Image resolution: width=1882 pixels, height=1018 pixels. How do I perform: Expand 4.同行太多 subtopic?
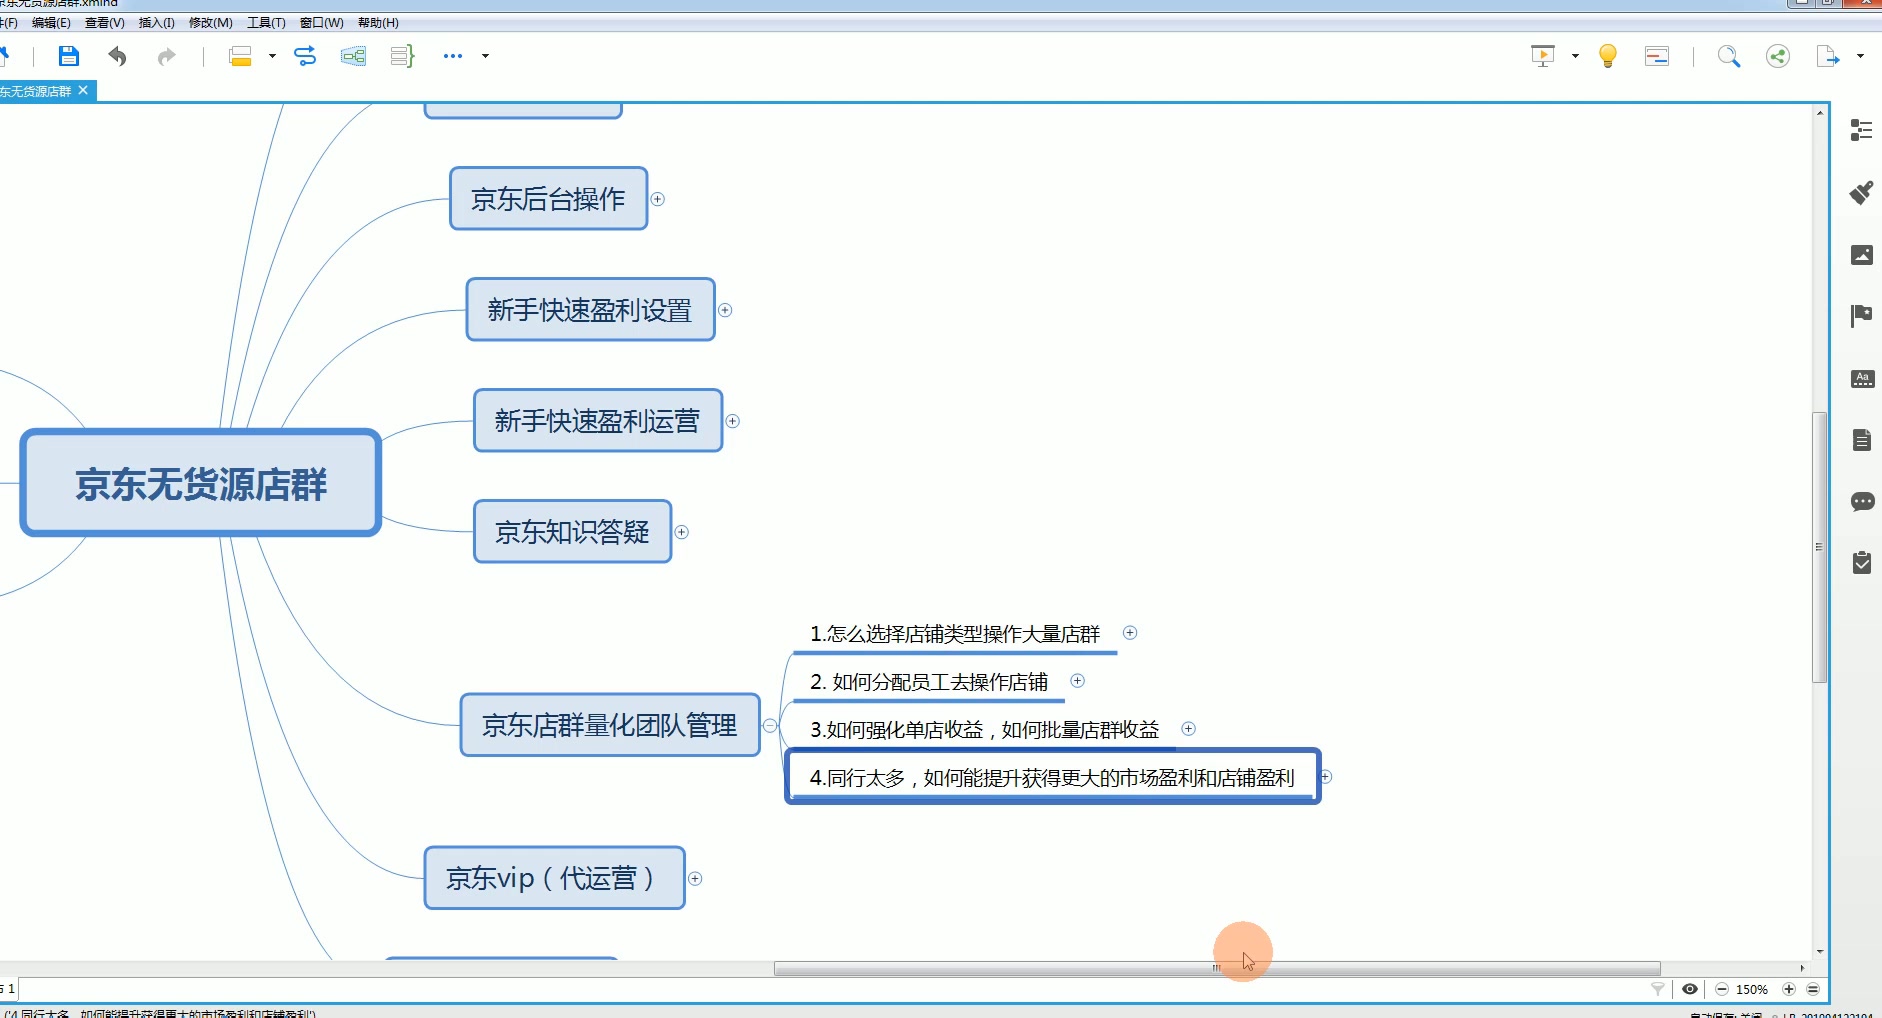point(1326,776)
